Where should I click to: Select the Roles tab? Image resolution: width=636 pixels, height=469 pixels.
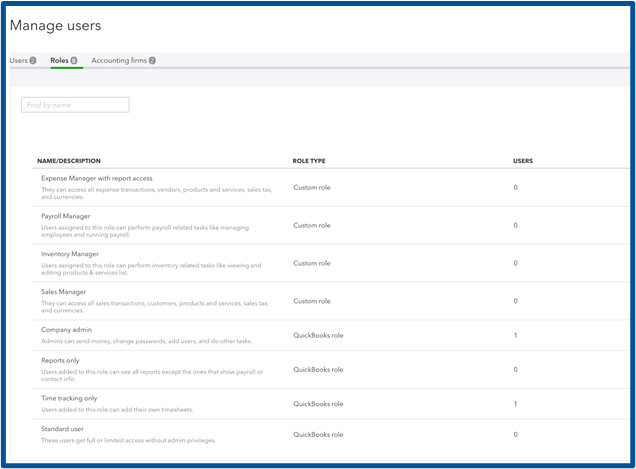60,61
